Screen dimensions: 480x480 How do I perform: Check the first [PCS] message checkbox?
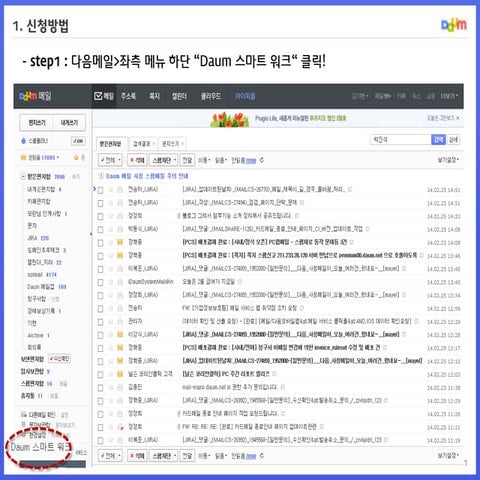point(100,243)
